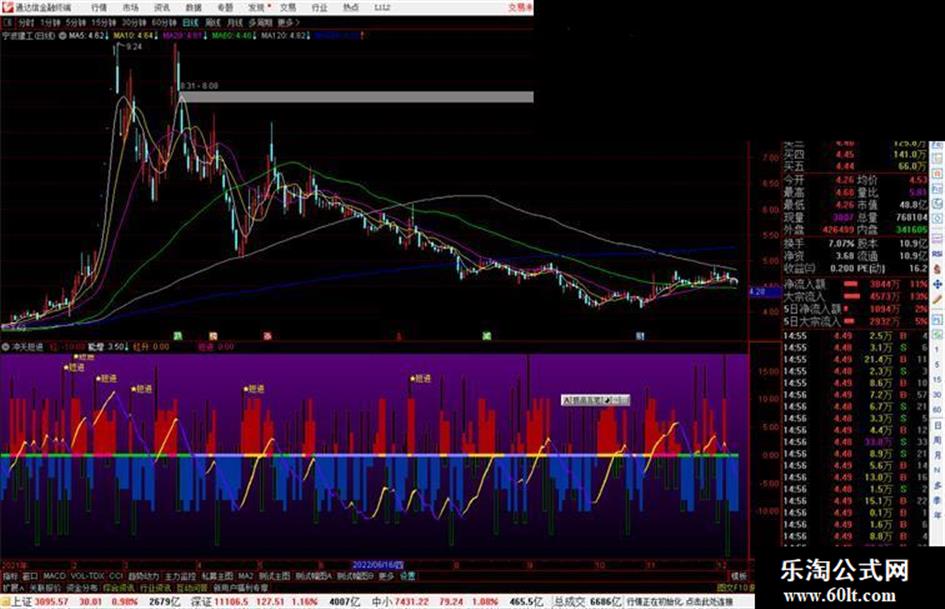
Task: Select the MACD indicator tab
Action: pyautogui.click(x=54, y=576)
